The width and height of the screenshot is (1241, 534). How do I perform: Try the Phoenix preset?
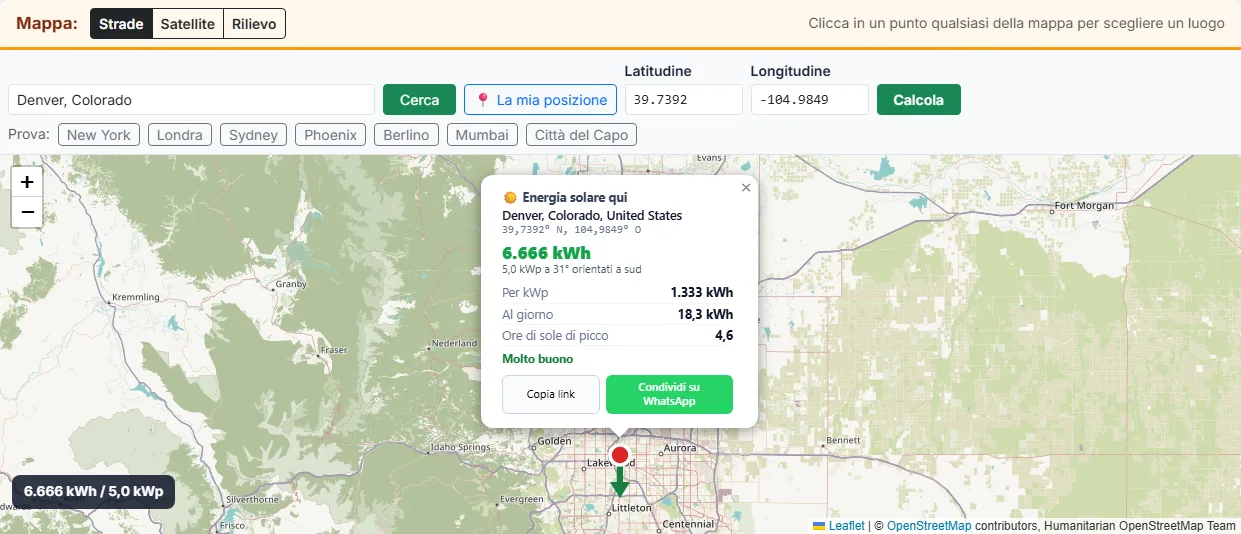331,135
